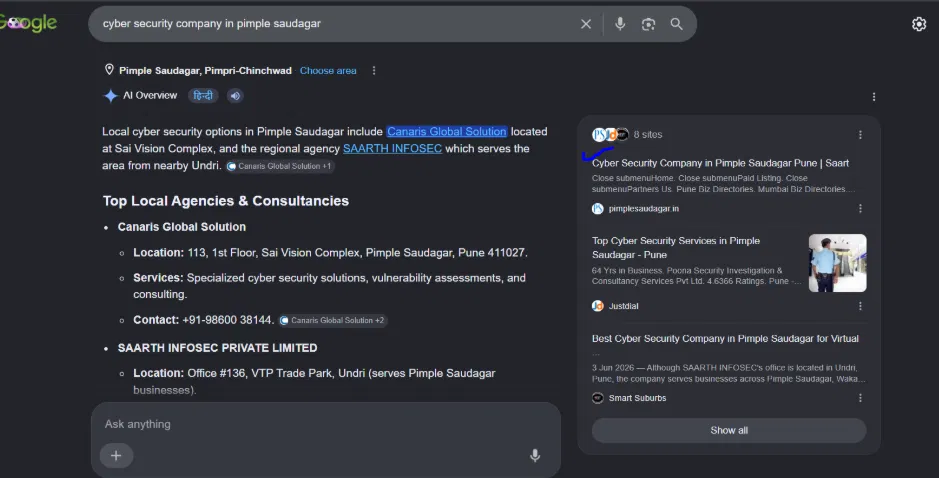
Task: Click the SAARTH INFOSEC PRIVATE LIMITED heading
Action: coord(217,348)
